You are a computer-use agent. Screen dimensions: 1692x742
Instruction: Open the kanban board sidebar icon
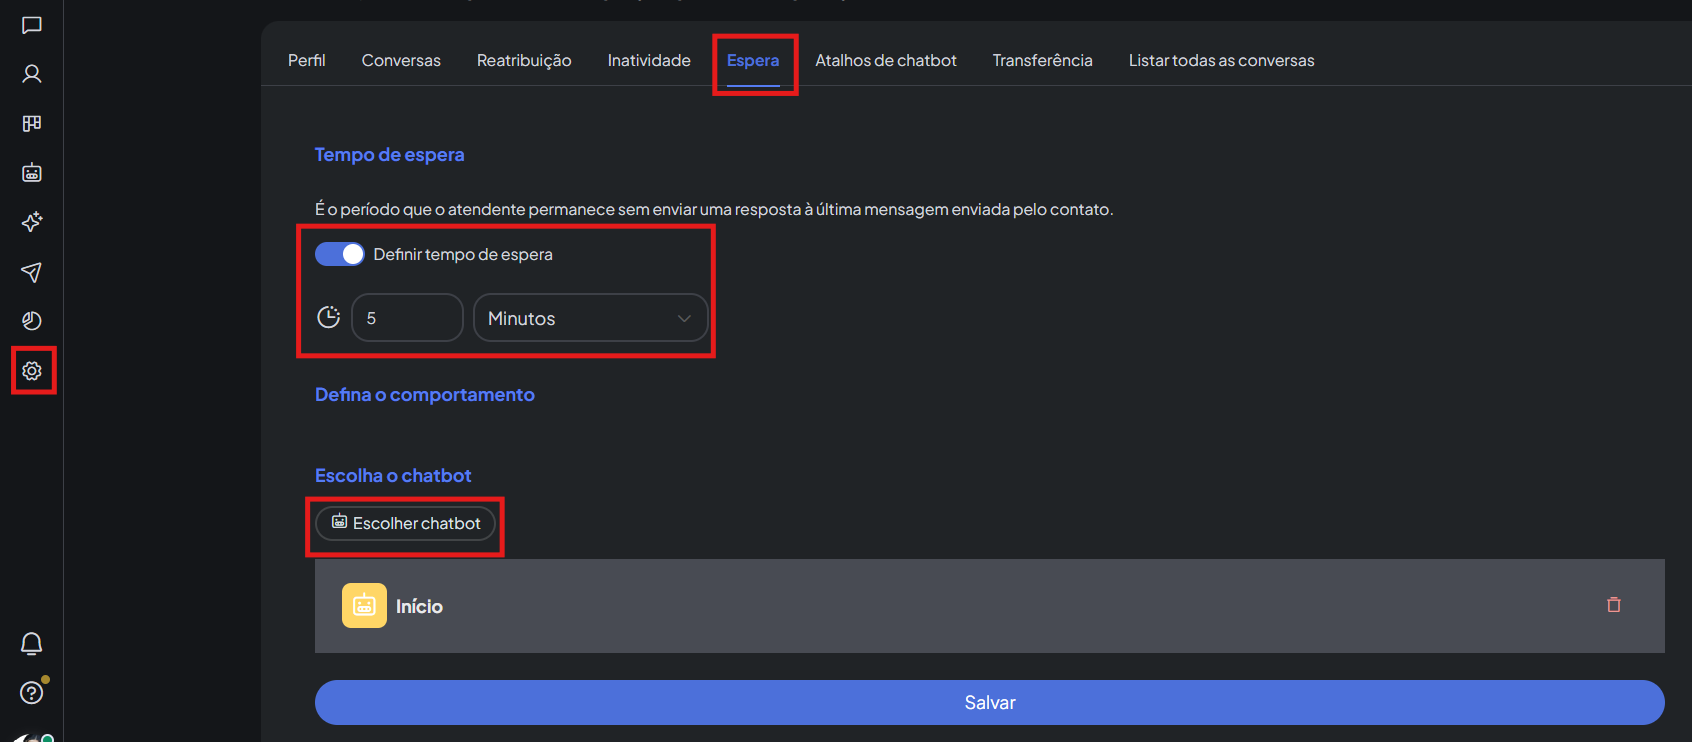pos(32,123)
